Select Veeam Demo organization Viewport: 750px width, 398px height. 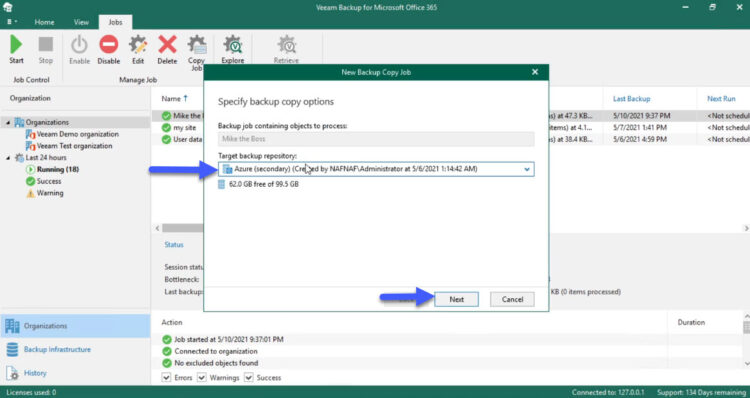pyautogui.click(x=77, y=134)
